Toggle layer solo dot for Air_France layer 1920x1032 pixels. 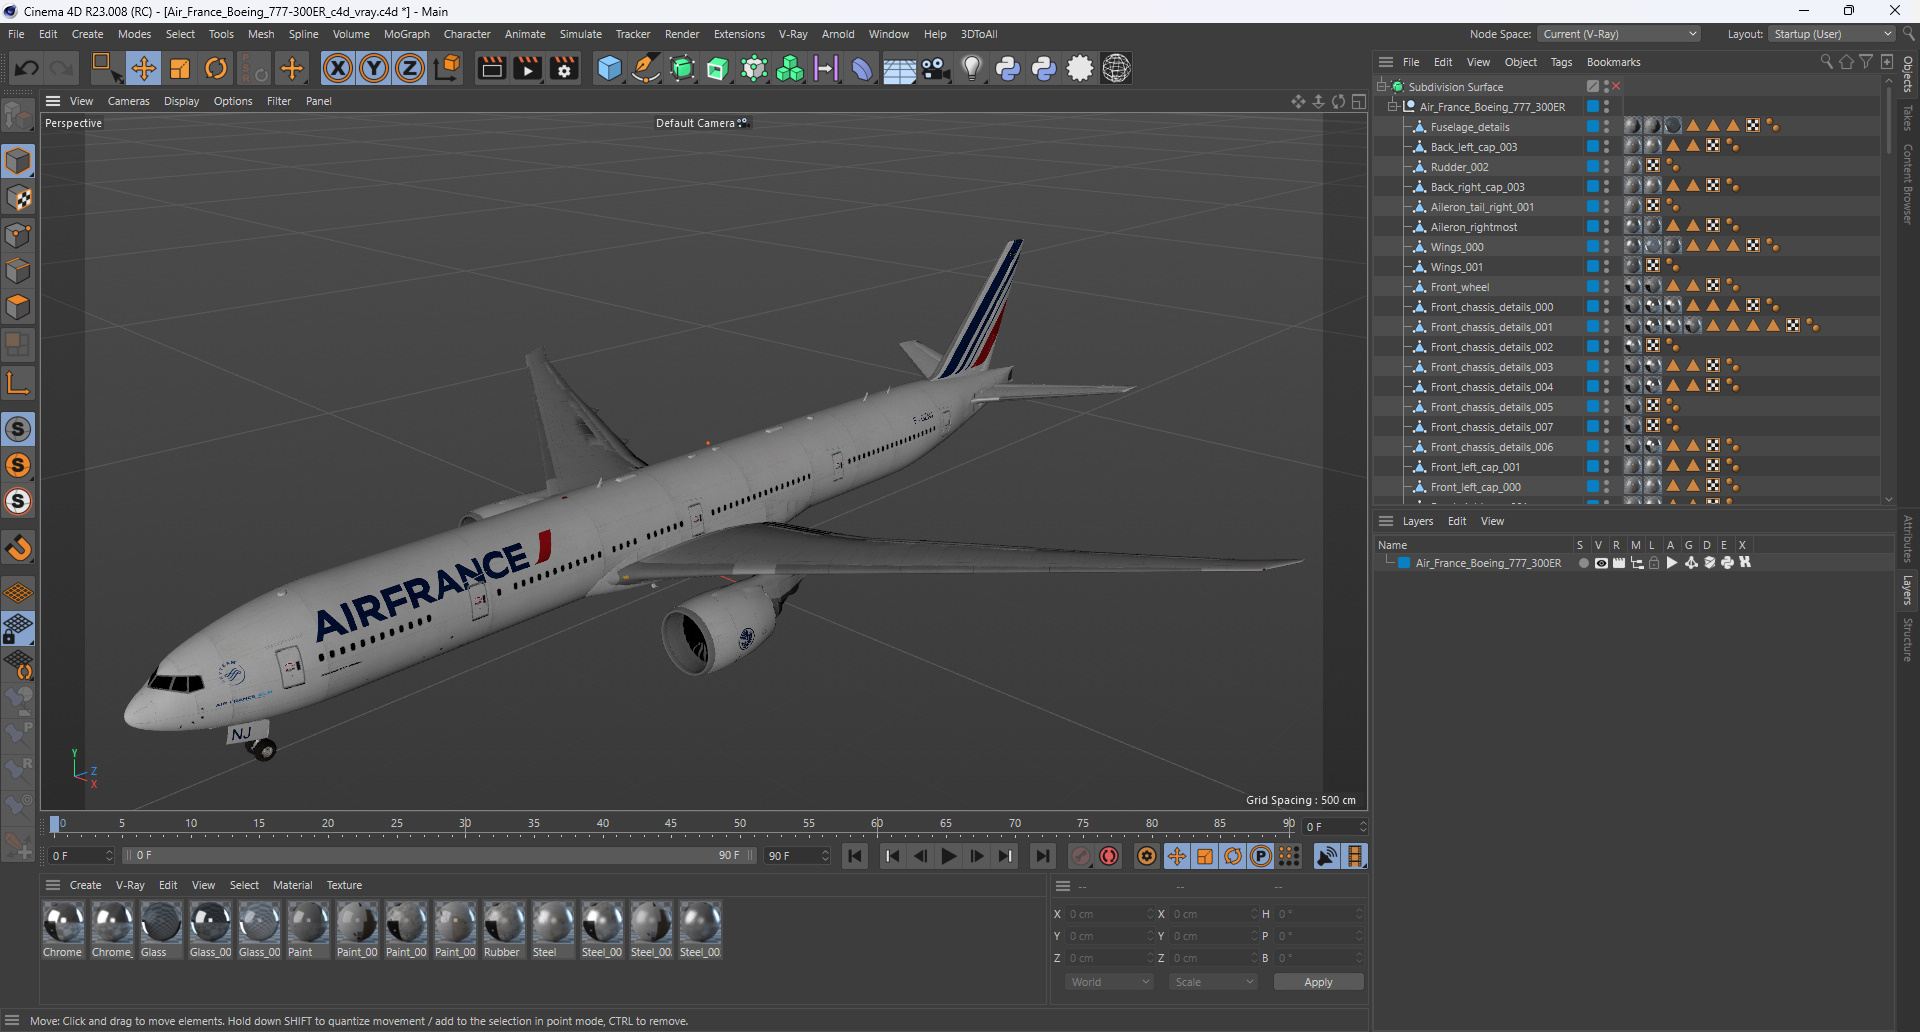[x=1583, y=563]
